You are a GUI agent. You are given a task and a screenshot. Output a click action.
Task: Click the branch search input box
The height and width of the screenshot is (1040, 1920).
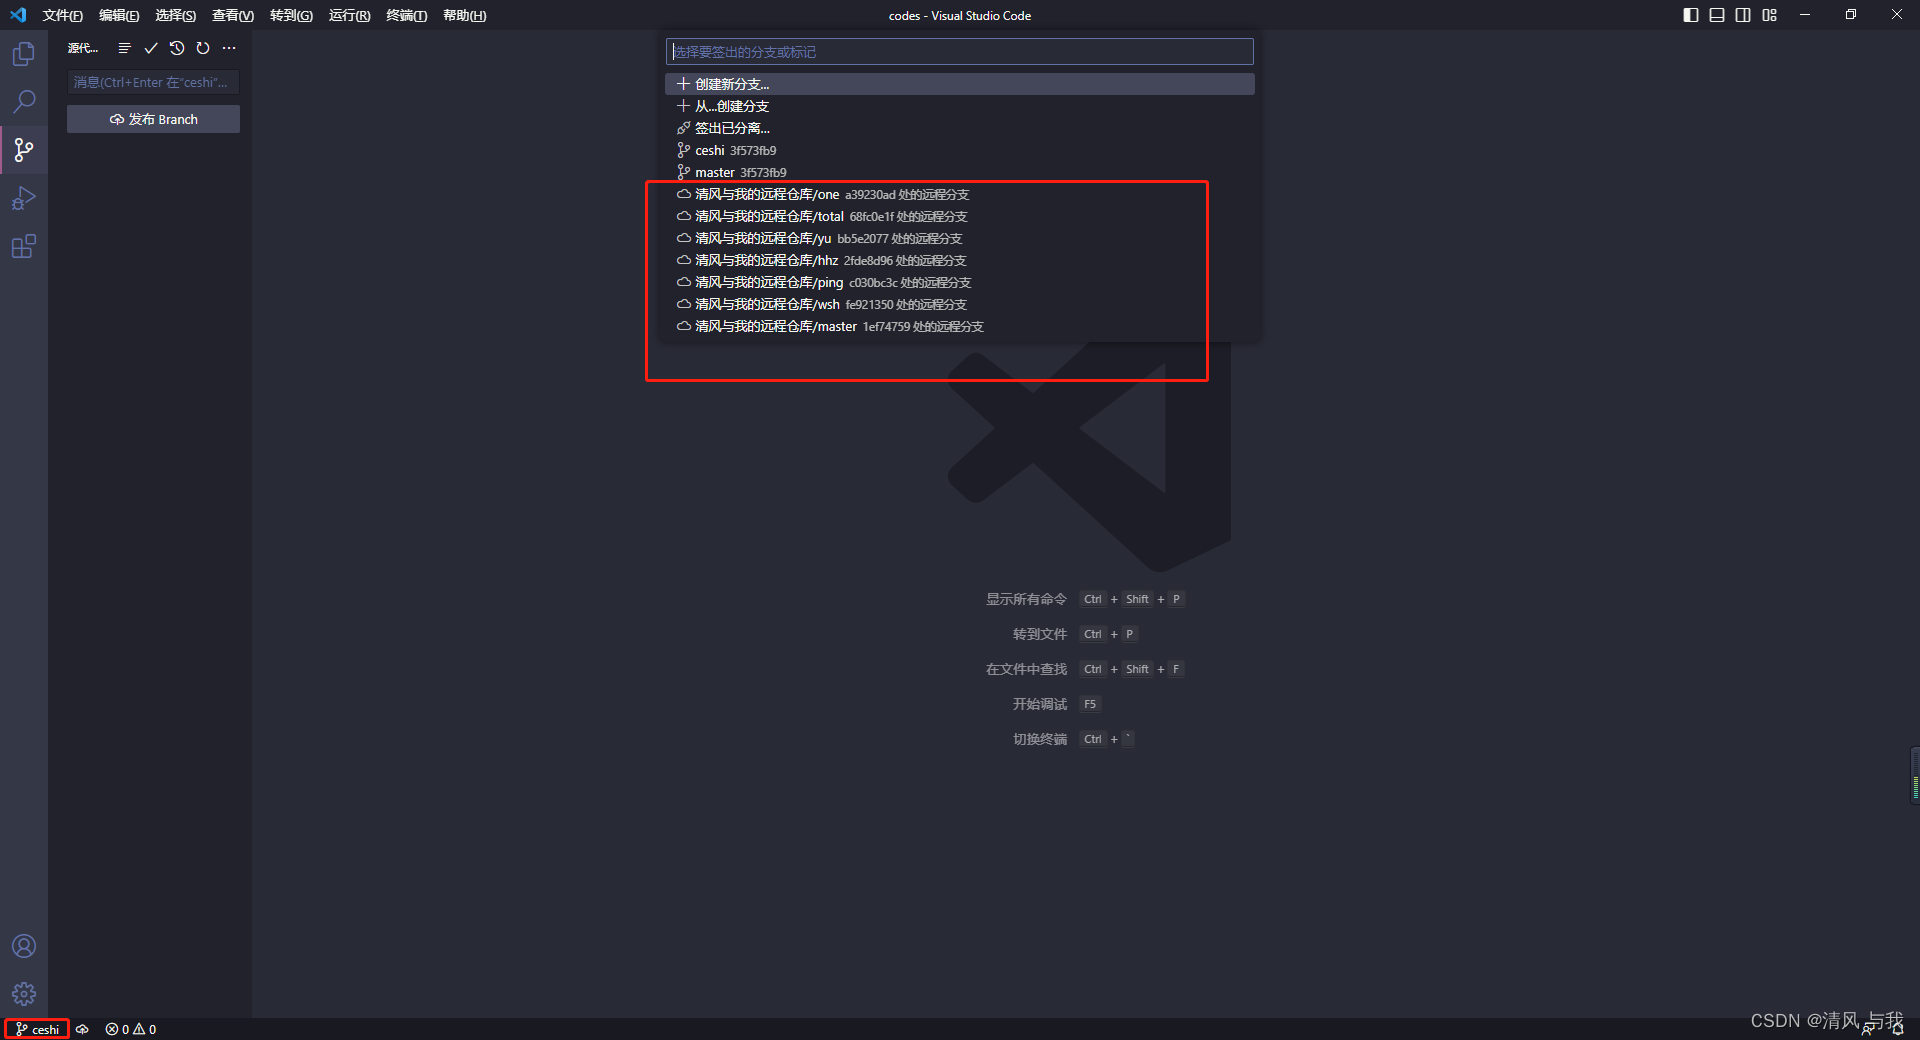tap(959, 52)
